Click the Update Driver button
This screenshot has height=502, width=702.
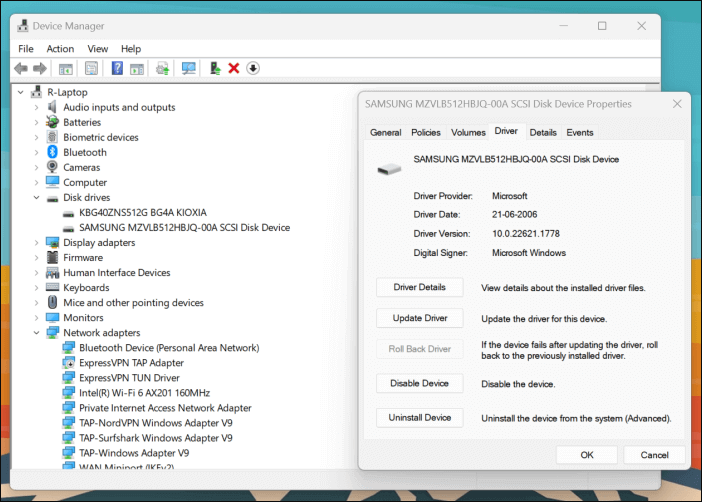tap(419, 318)
